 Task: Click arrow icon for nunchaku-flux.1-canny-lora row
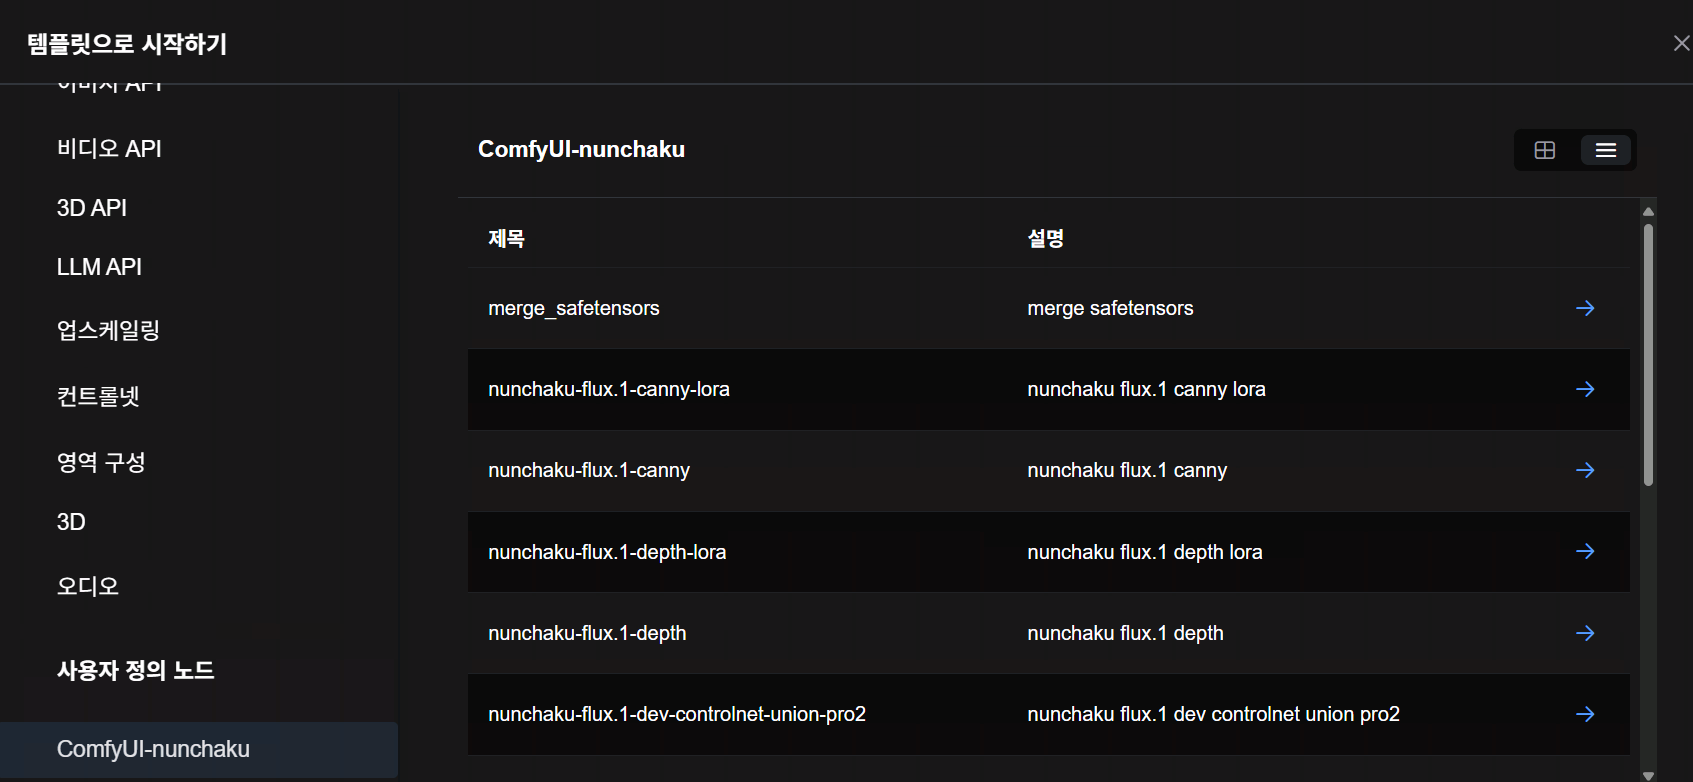[1585, 389]
